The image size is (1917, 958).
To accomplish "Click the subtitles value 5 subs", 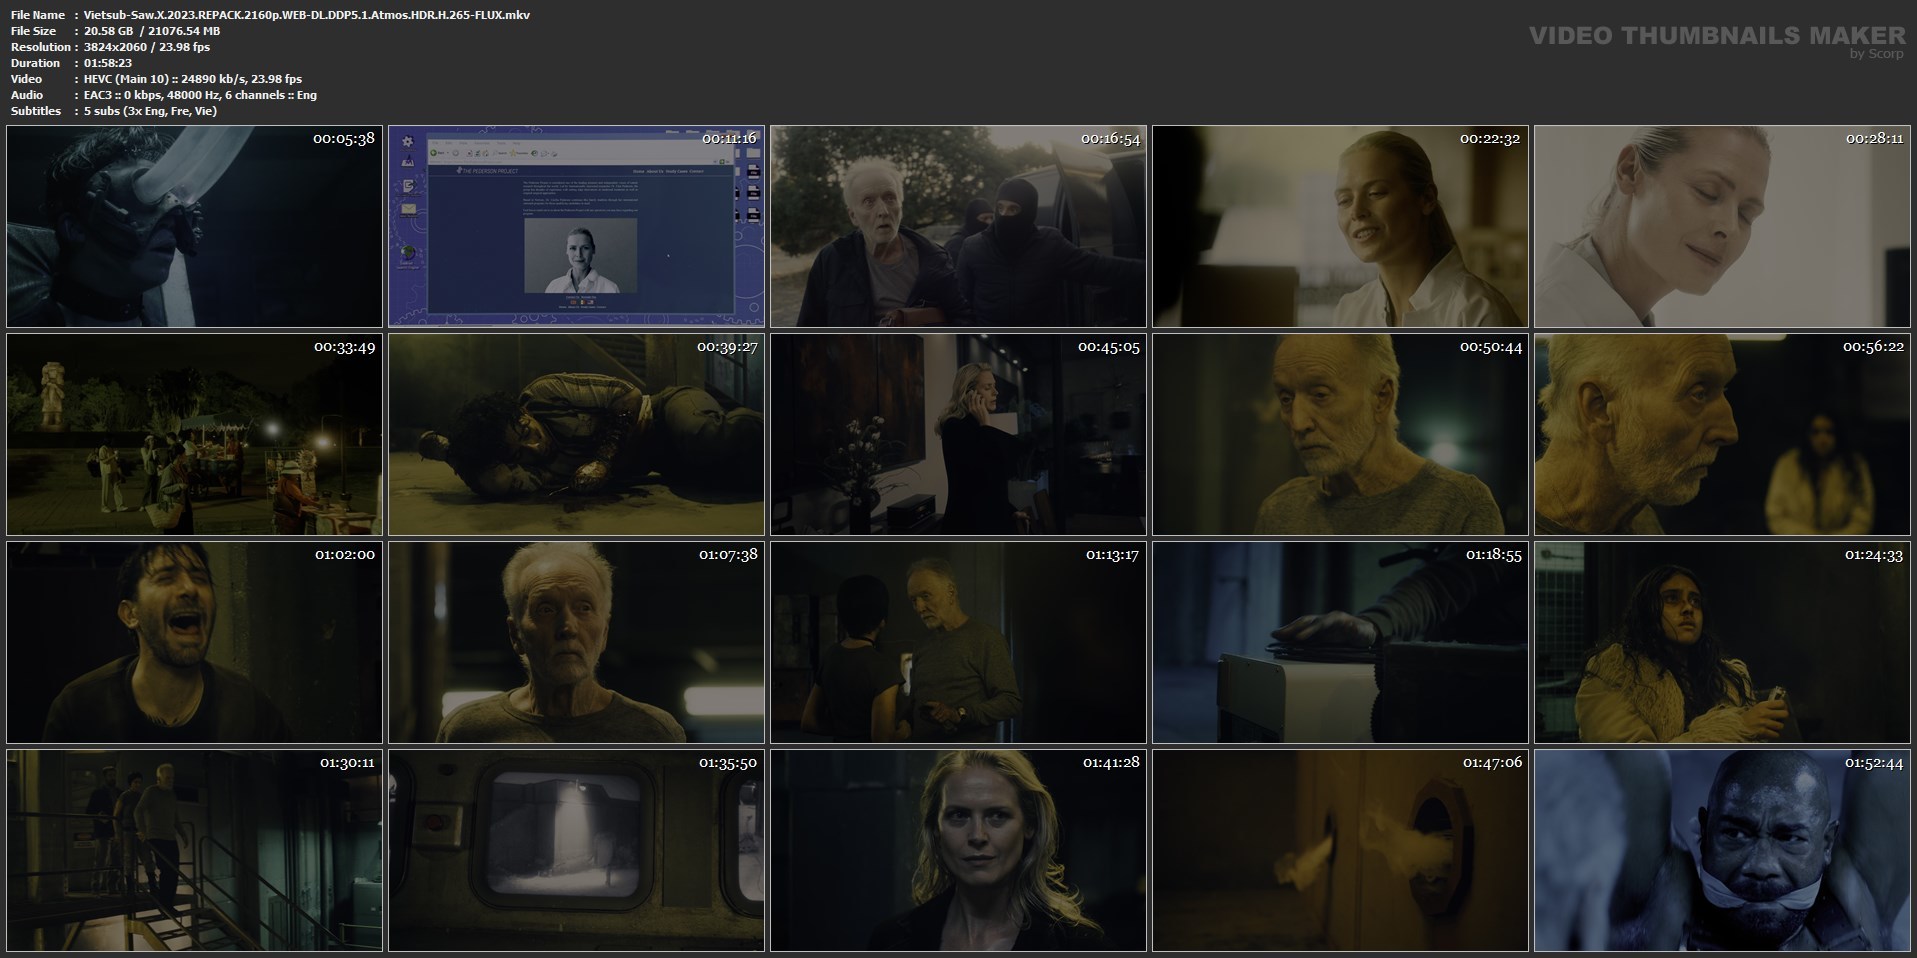I will point(151,111).
